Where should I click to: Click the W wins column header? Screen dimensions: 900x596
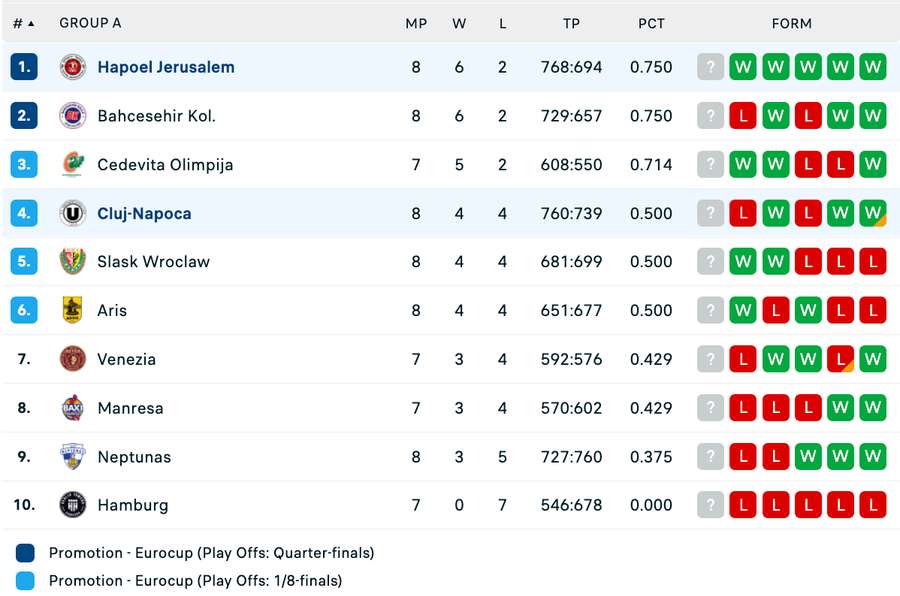(459, 23)
